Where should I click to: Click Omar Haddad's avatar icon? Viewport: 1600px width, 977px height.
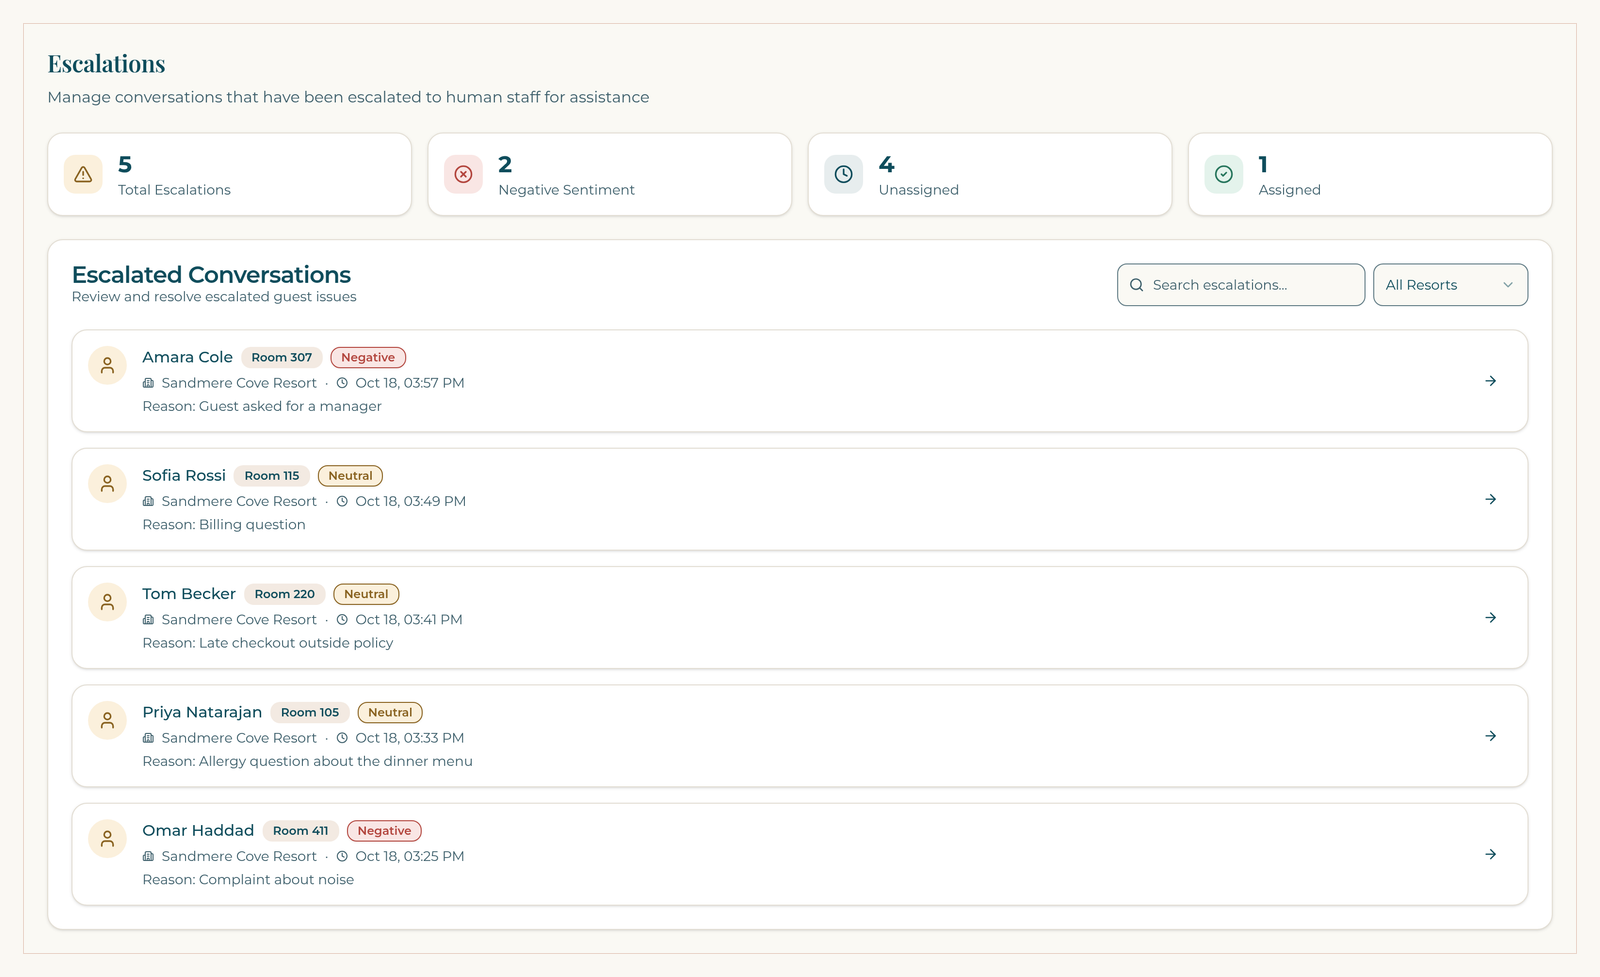(x=107, y=838)
